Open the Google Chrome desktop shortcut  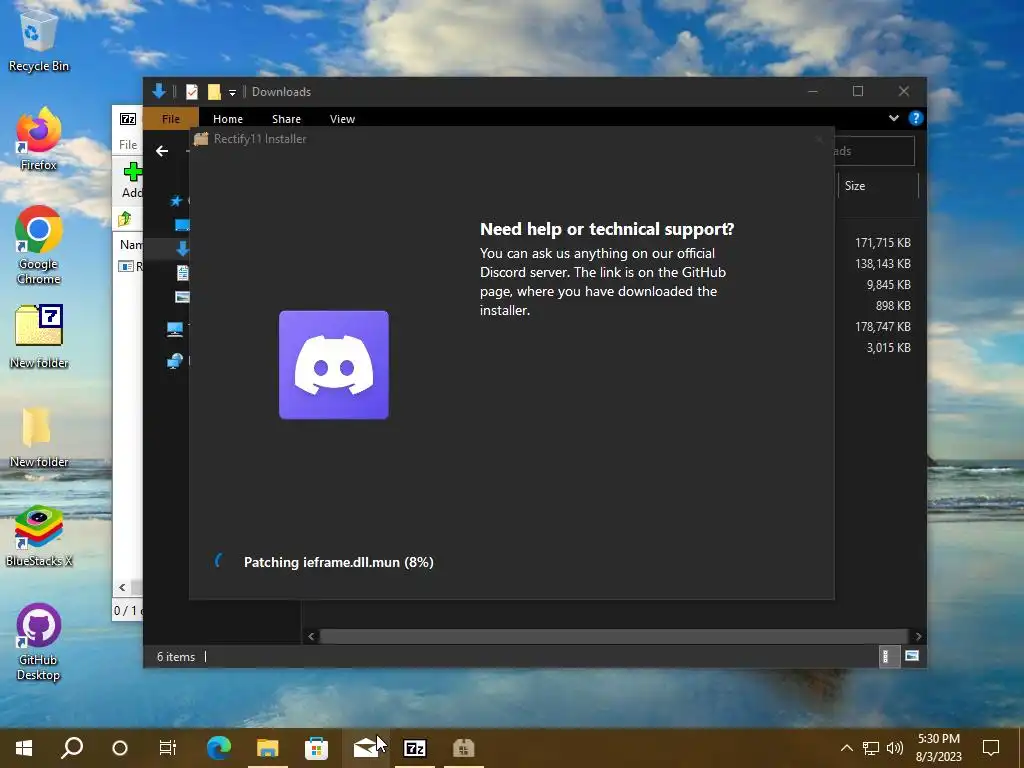(x=39, y=245)
